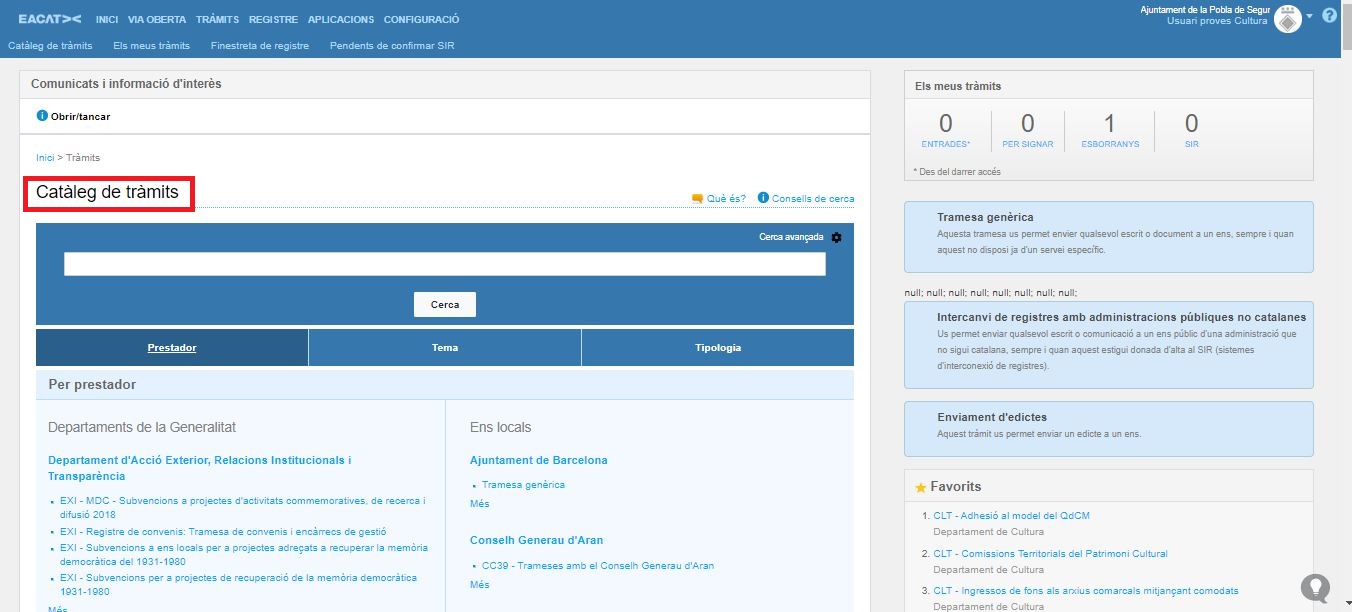
Task: Click the Favorits star icon
Action: [x=920, y=487]
